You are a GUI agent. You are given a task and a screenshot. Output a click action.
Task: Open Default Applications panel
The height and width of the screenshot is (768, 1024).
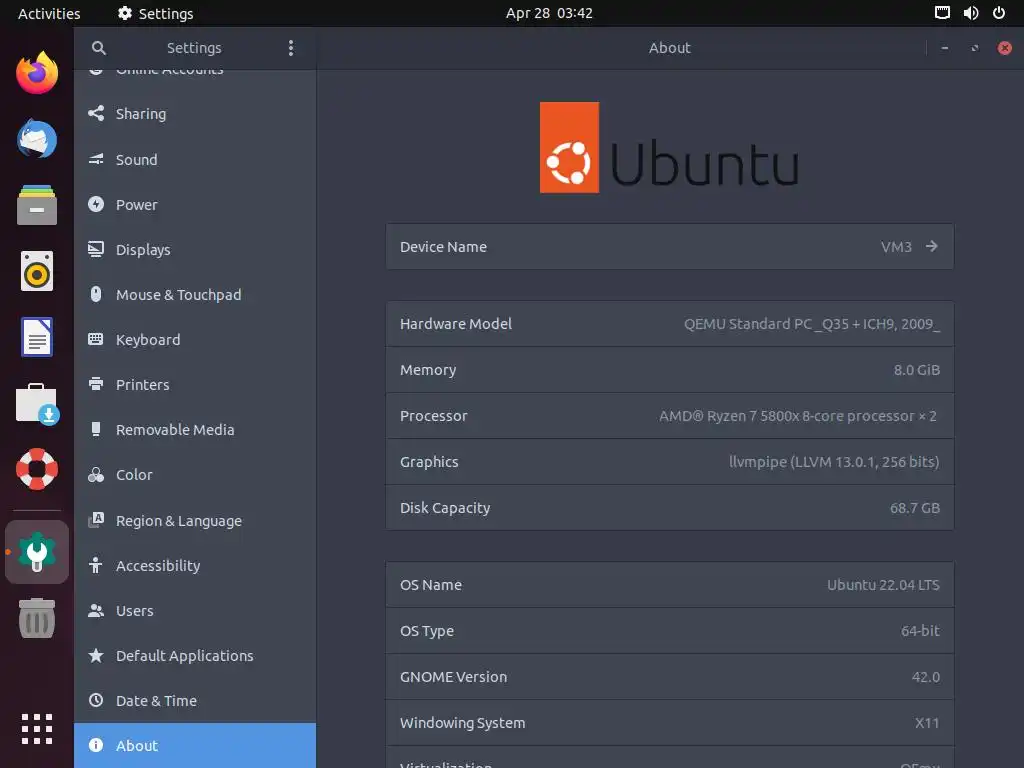click(195, 656)
